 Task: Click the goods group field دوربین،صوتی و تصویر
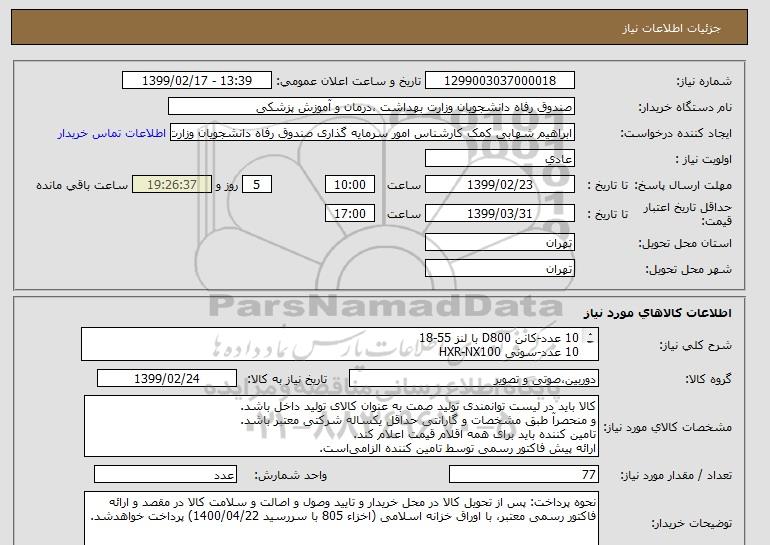click(473, 379)
